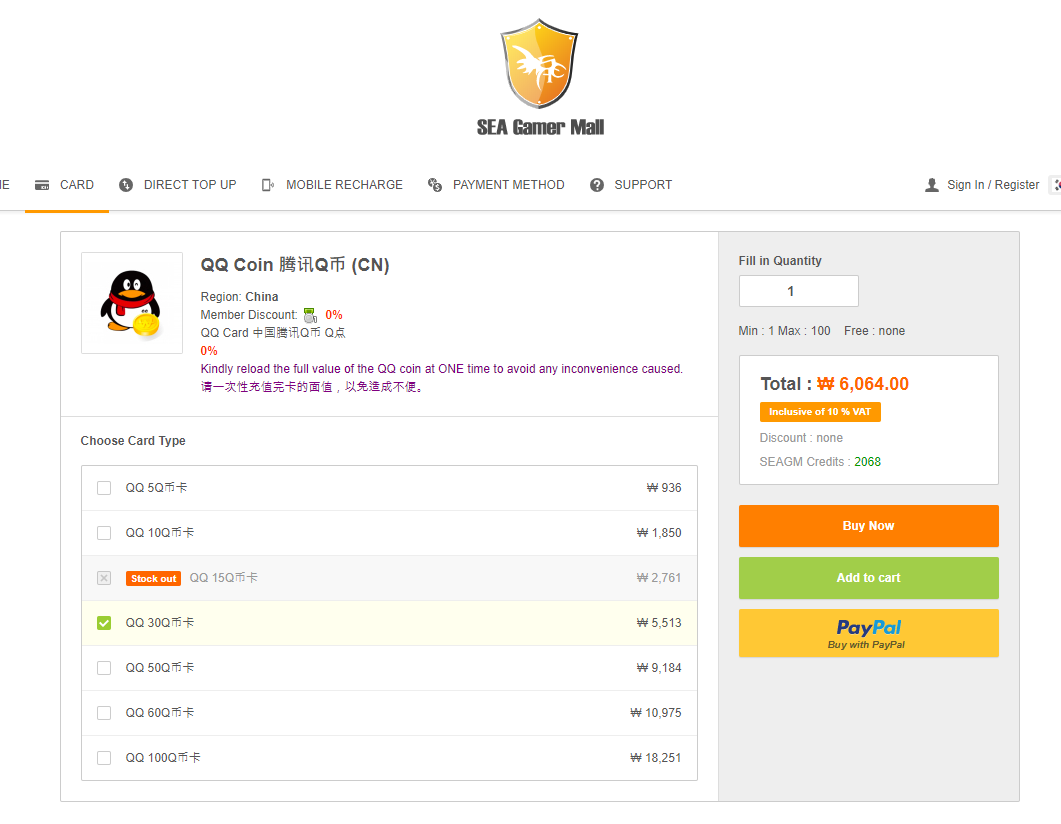The width and height of the screenshot is (1061, 824).
Task: Click the ₩ 936 price text
Action: tap(664, 488)
